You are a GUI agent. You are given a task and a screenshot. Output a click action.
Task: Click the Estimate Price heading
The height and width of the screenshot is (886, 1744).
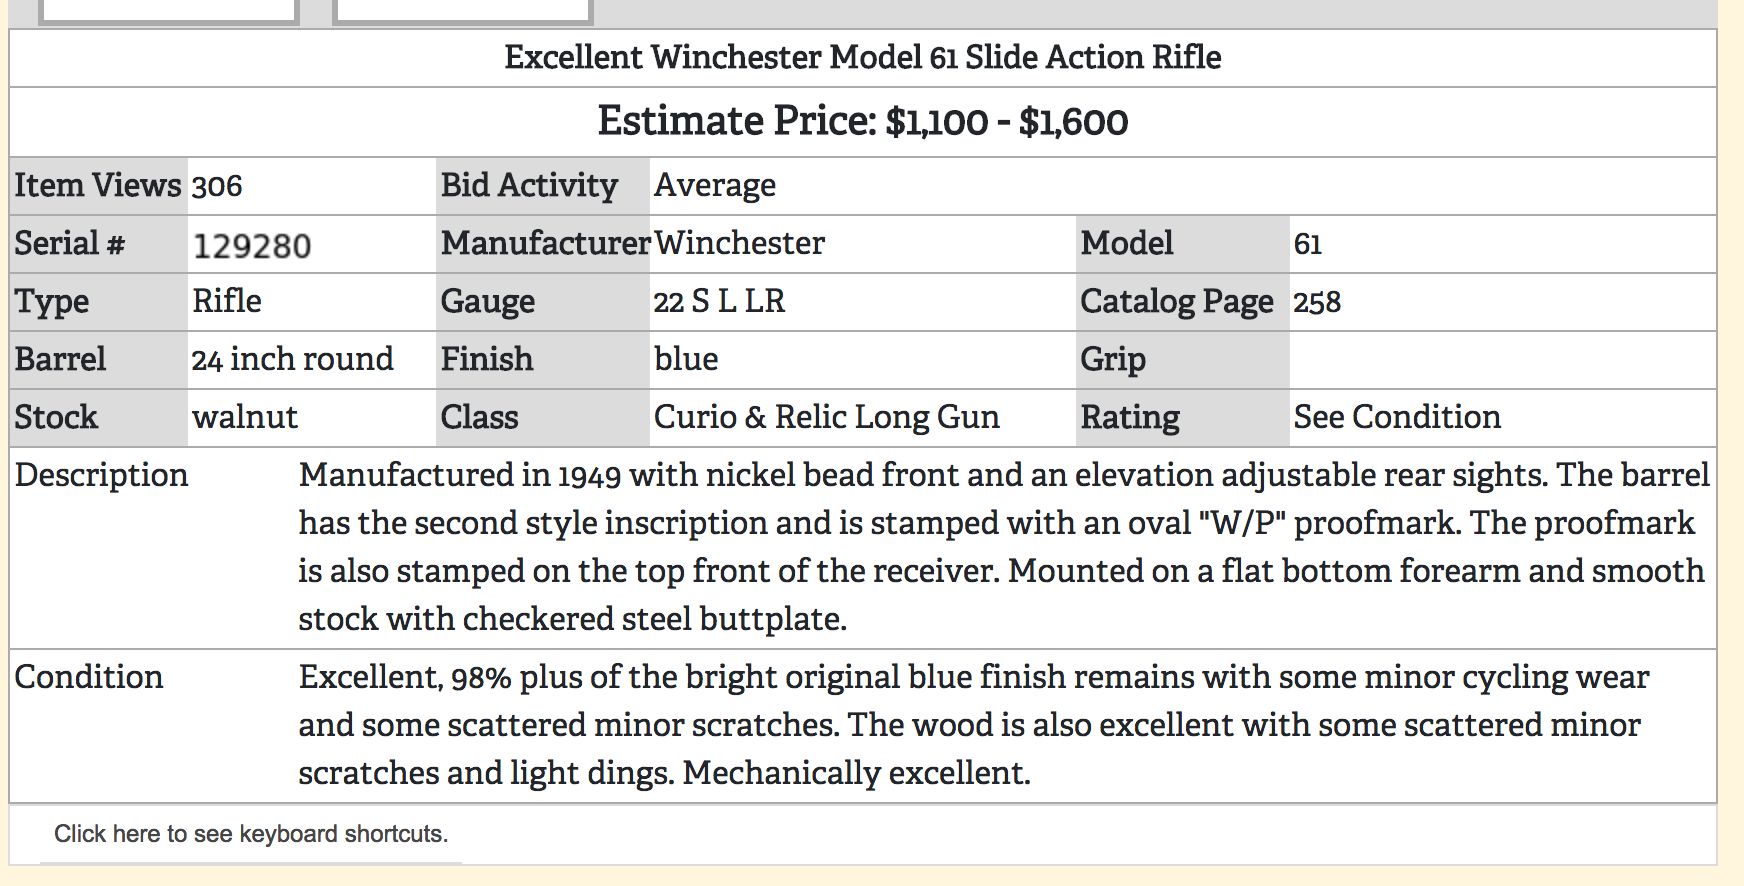pos(862,121)
